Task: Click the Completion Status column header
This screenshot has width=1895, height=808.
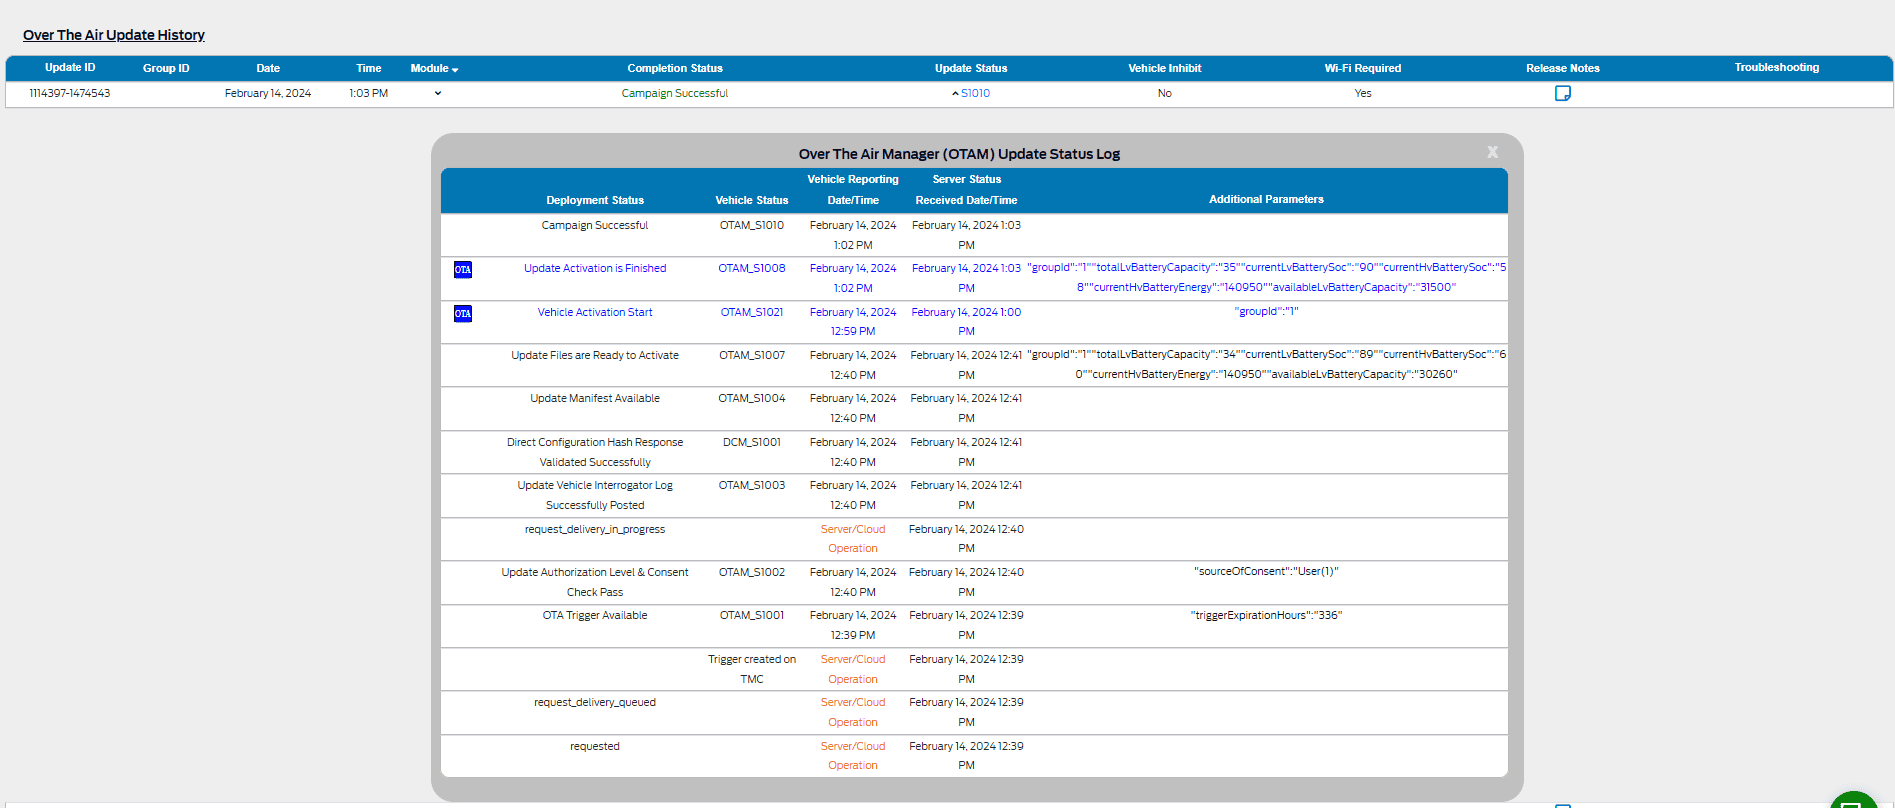Action: coord(674,68)
